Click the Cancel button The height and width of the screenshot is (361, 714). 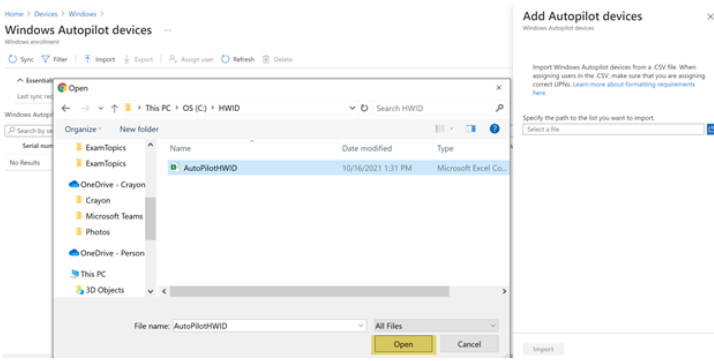pyautogui.click(x=469, y=345)
